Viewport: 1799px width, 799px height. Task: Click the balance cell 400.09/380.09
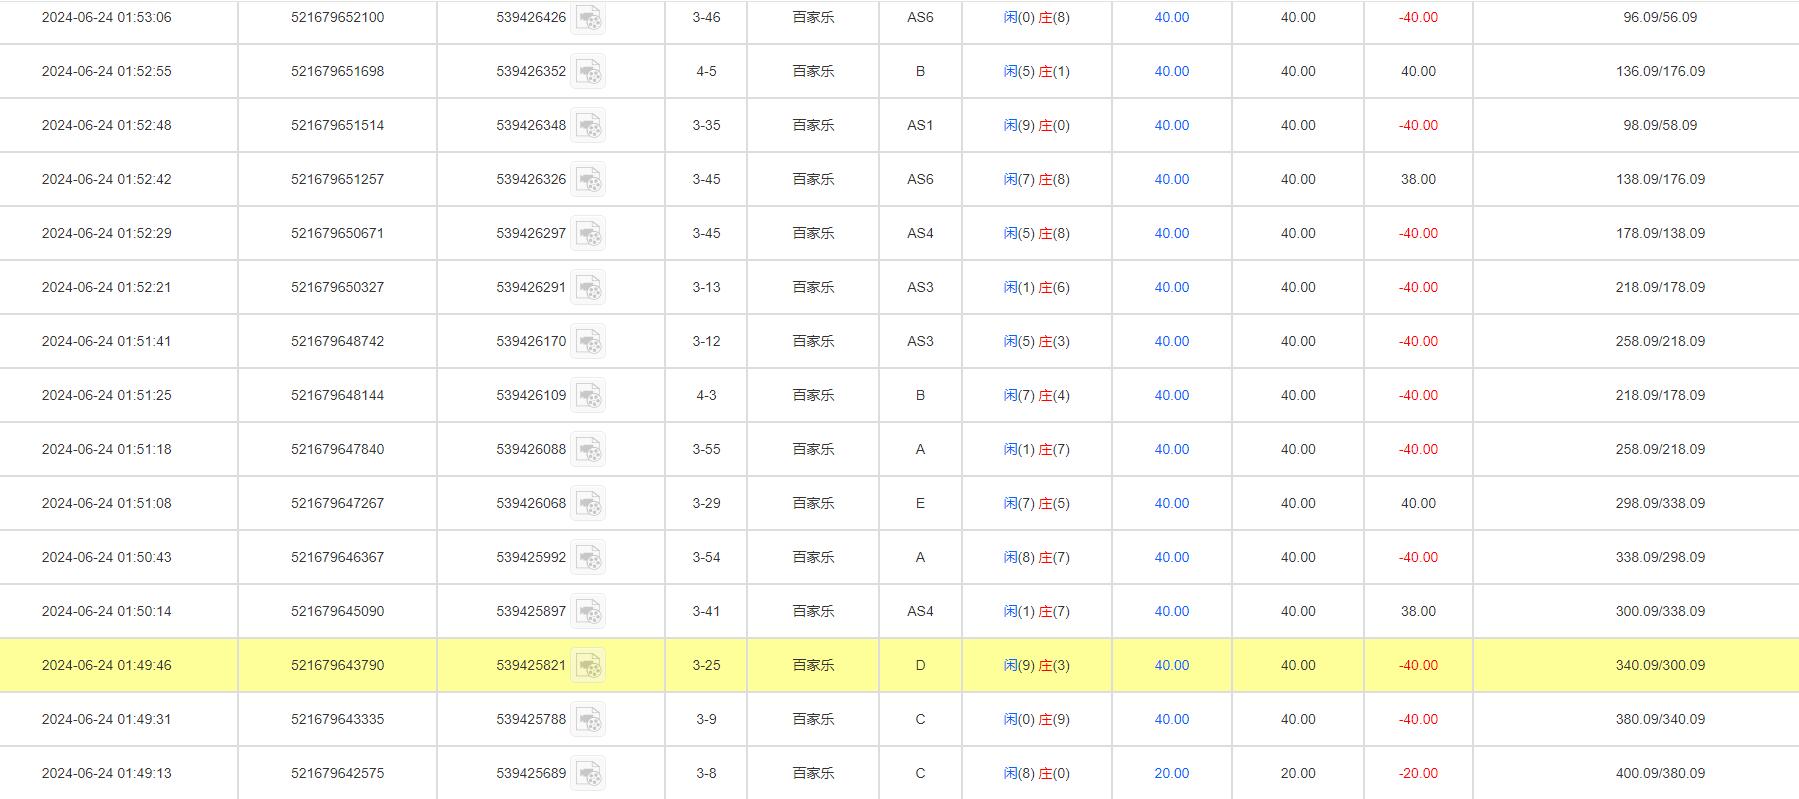click(1660, 773)
